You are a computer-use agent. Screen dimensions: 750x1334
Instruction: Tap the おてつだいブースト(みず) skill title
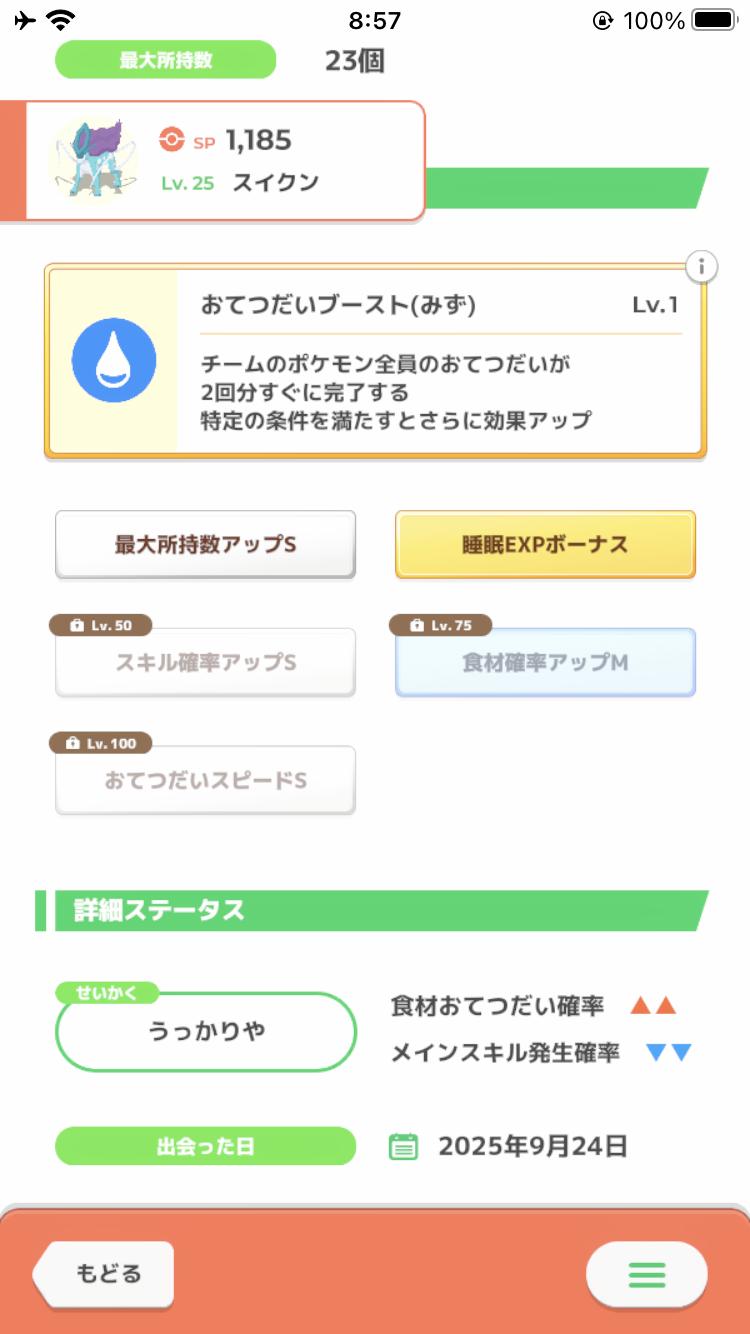[x=338, y=305]
